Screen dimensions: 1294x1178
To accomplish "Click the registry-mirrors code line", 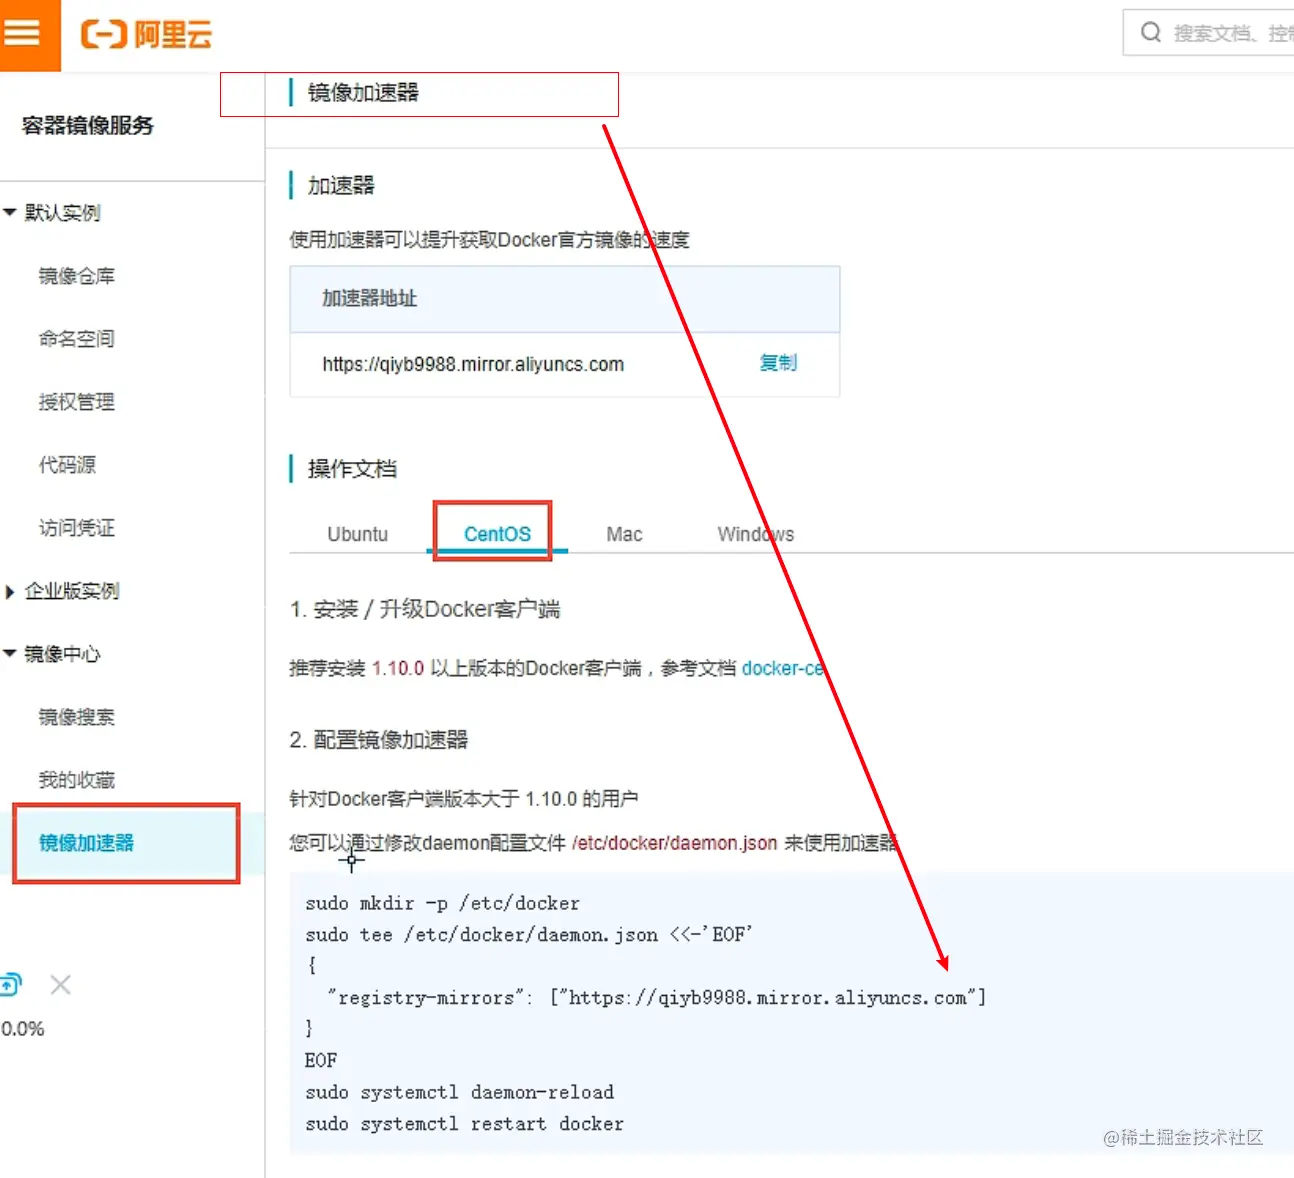I will point(657,997).
